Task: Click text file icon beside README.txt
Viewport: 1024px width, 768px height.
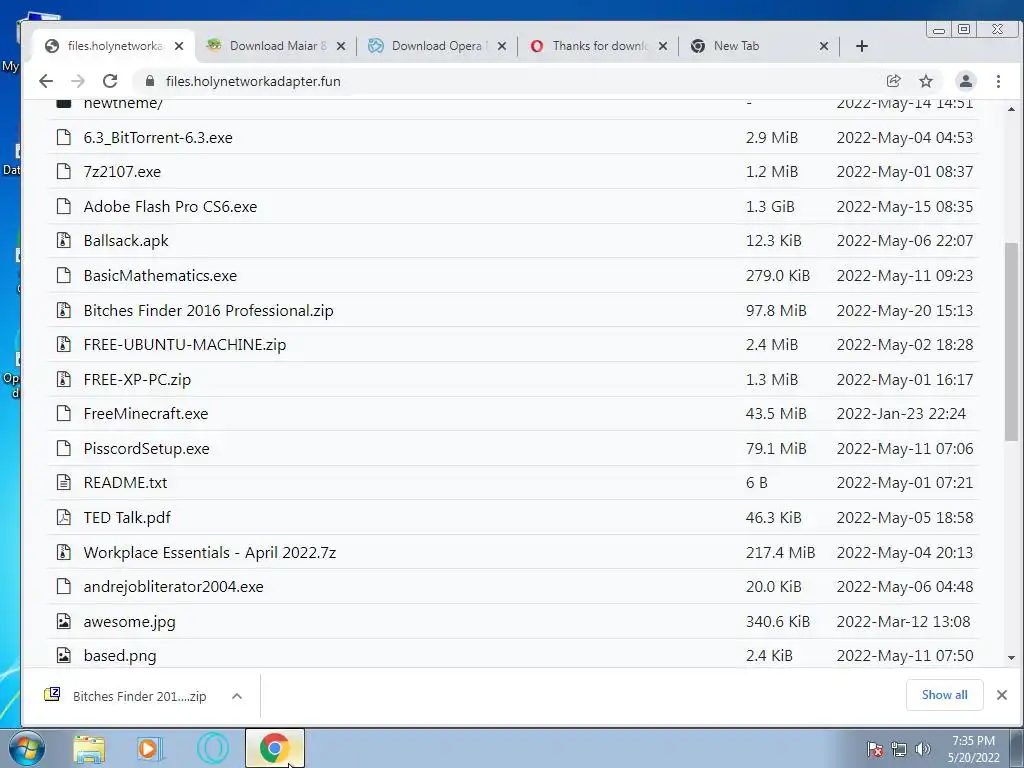Action: click(x=63, y=483)
